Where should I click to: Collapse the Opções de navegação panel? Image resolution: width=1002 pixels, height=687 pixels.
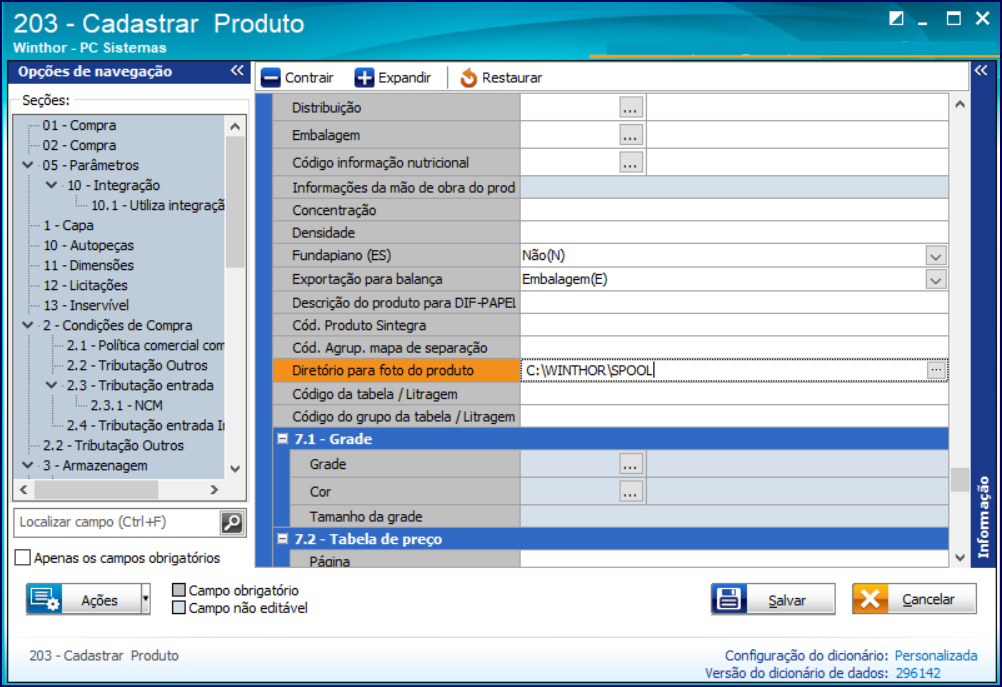237,70
